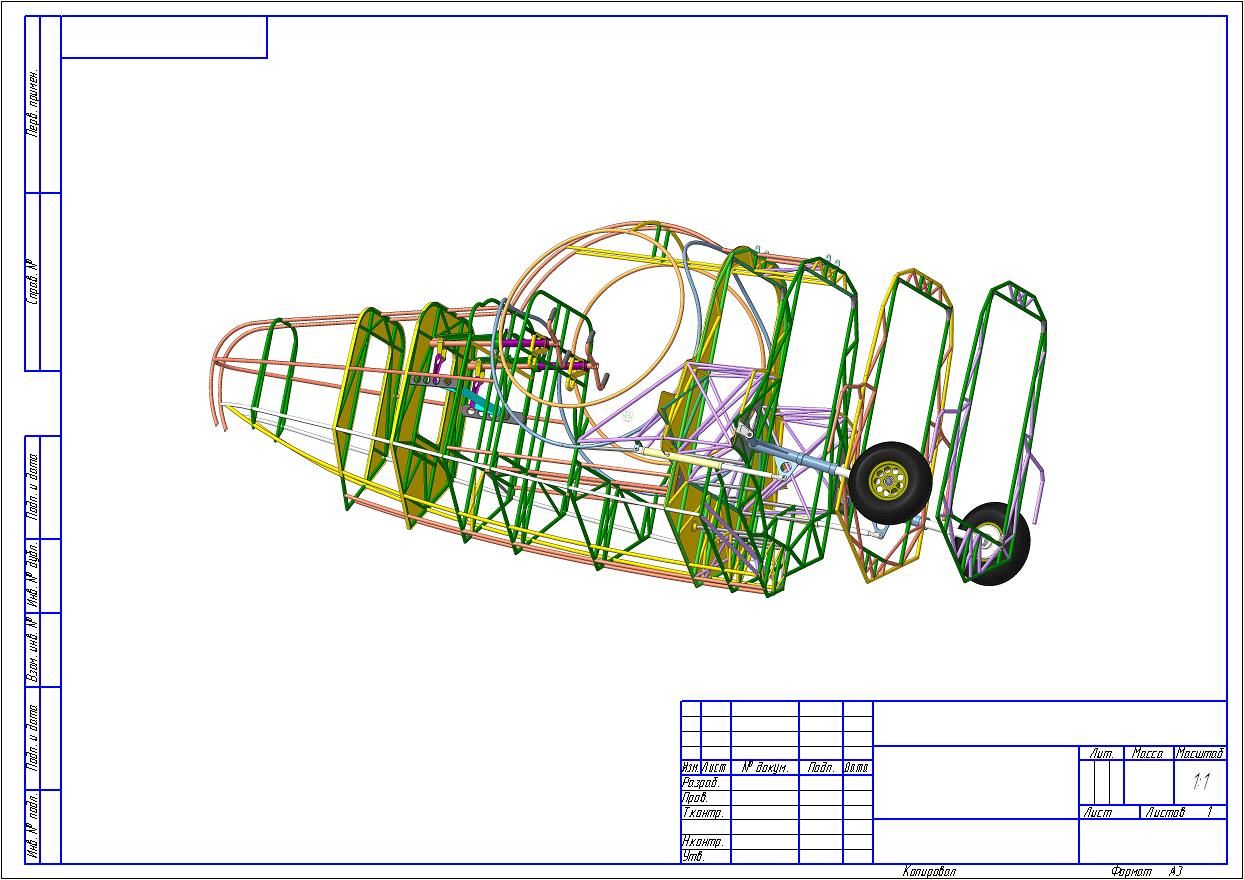Image resolution: width=1244 pixels, height=880 pixels.
Task: Select the Инв. № дубл. side cell
Action: pos(32,576)
